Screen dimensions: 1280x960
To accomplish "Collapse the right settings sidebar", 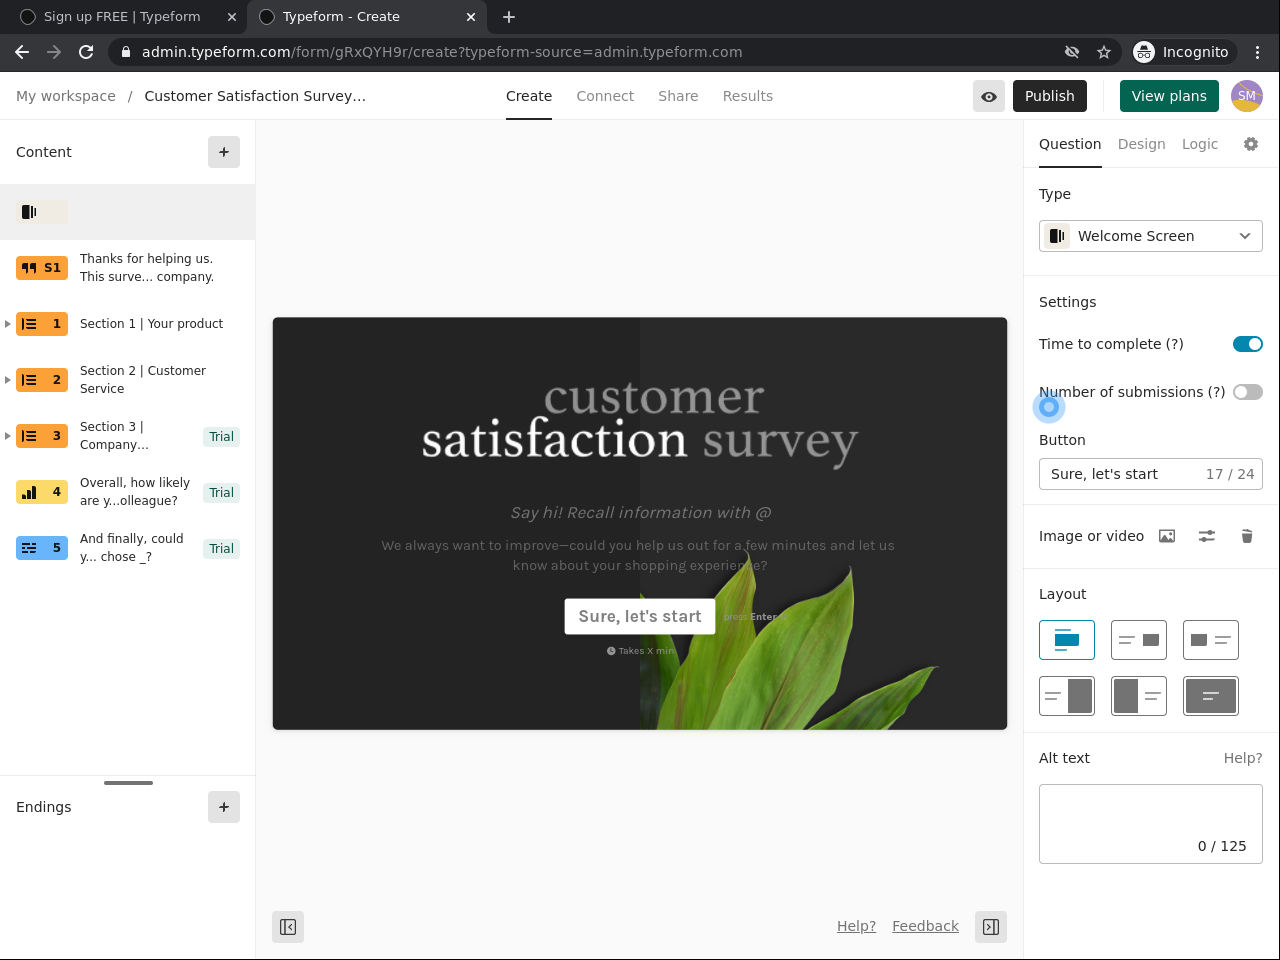I will (x=991, y=927).
